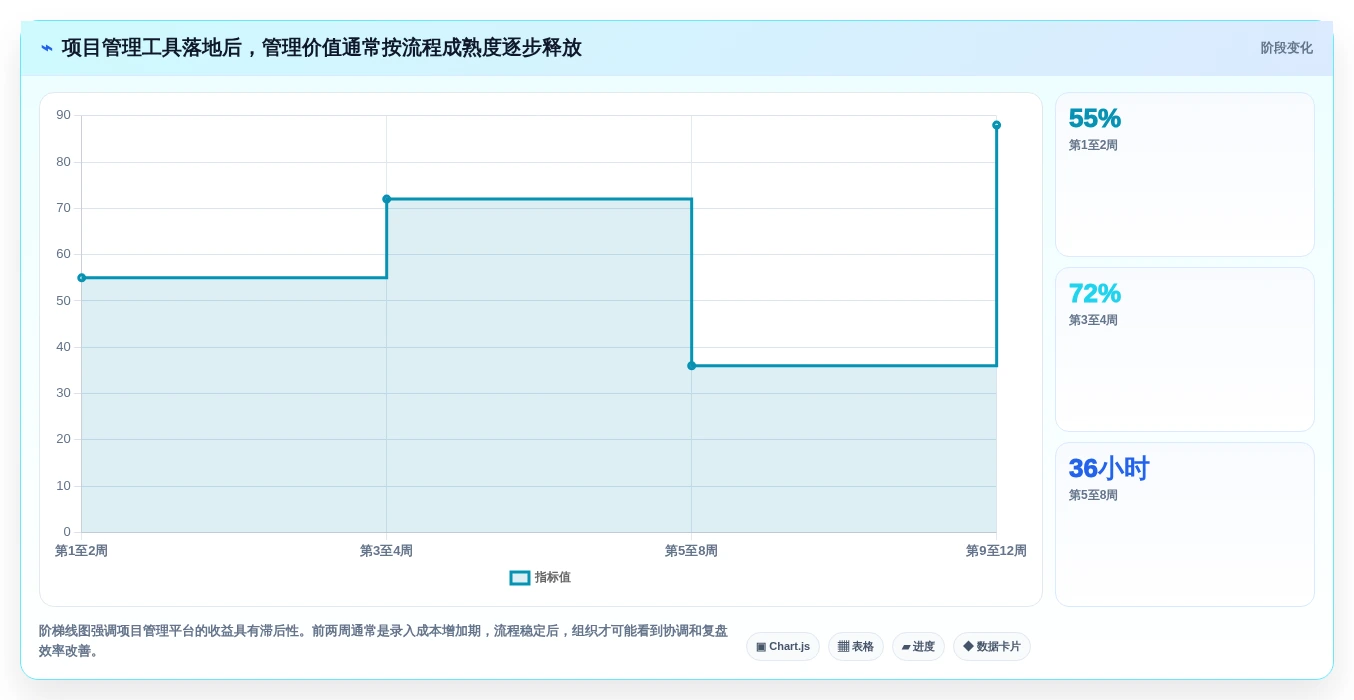Select the 进度 tag
The image size is (1354, 700).
pyautogui.click(x=918, y=647)
